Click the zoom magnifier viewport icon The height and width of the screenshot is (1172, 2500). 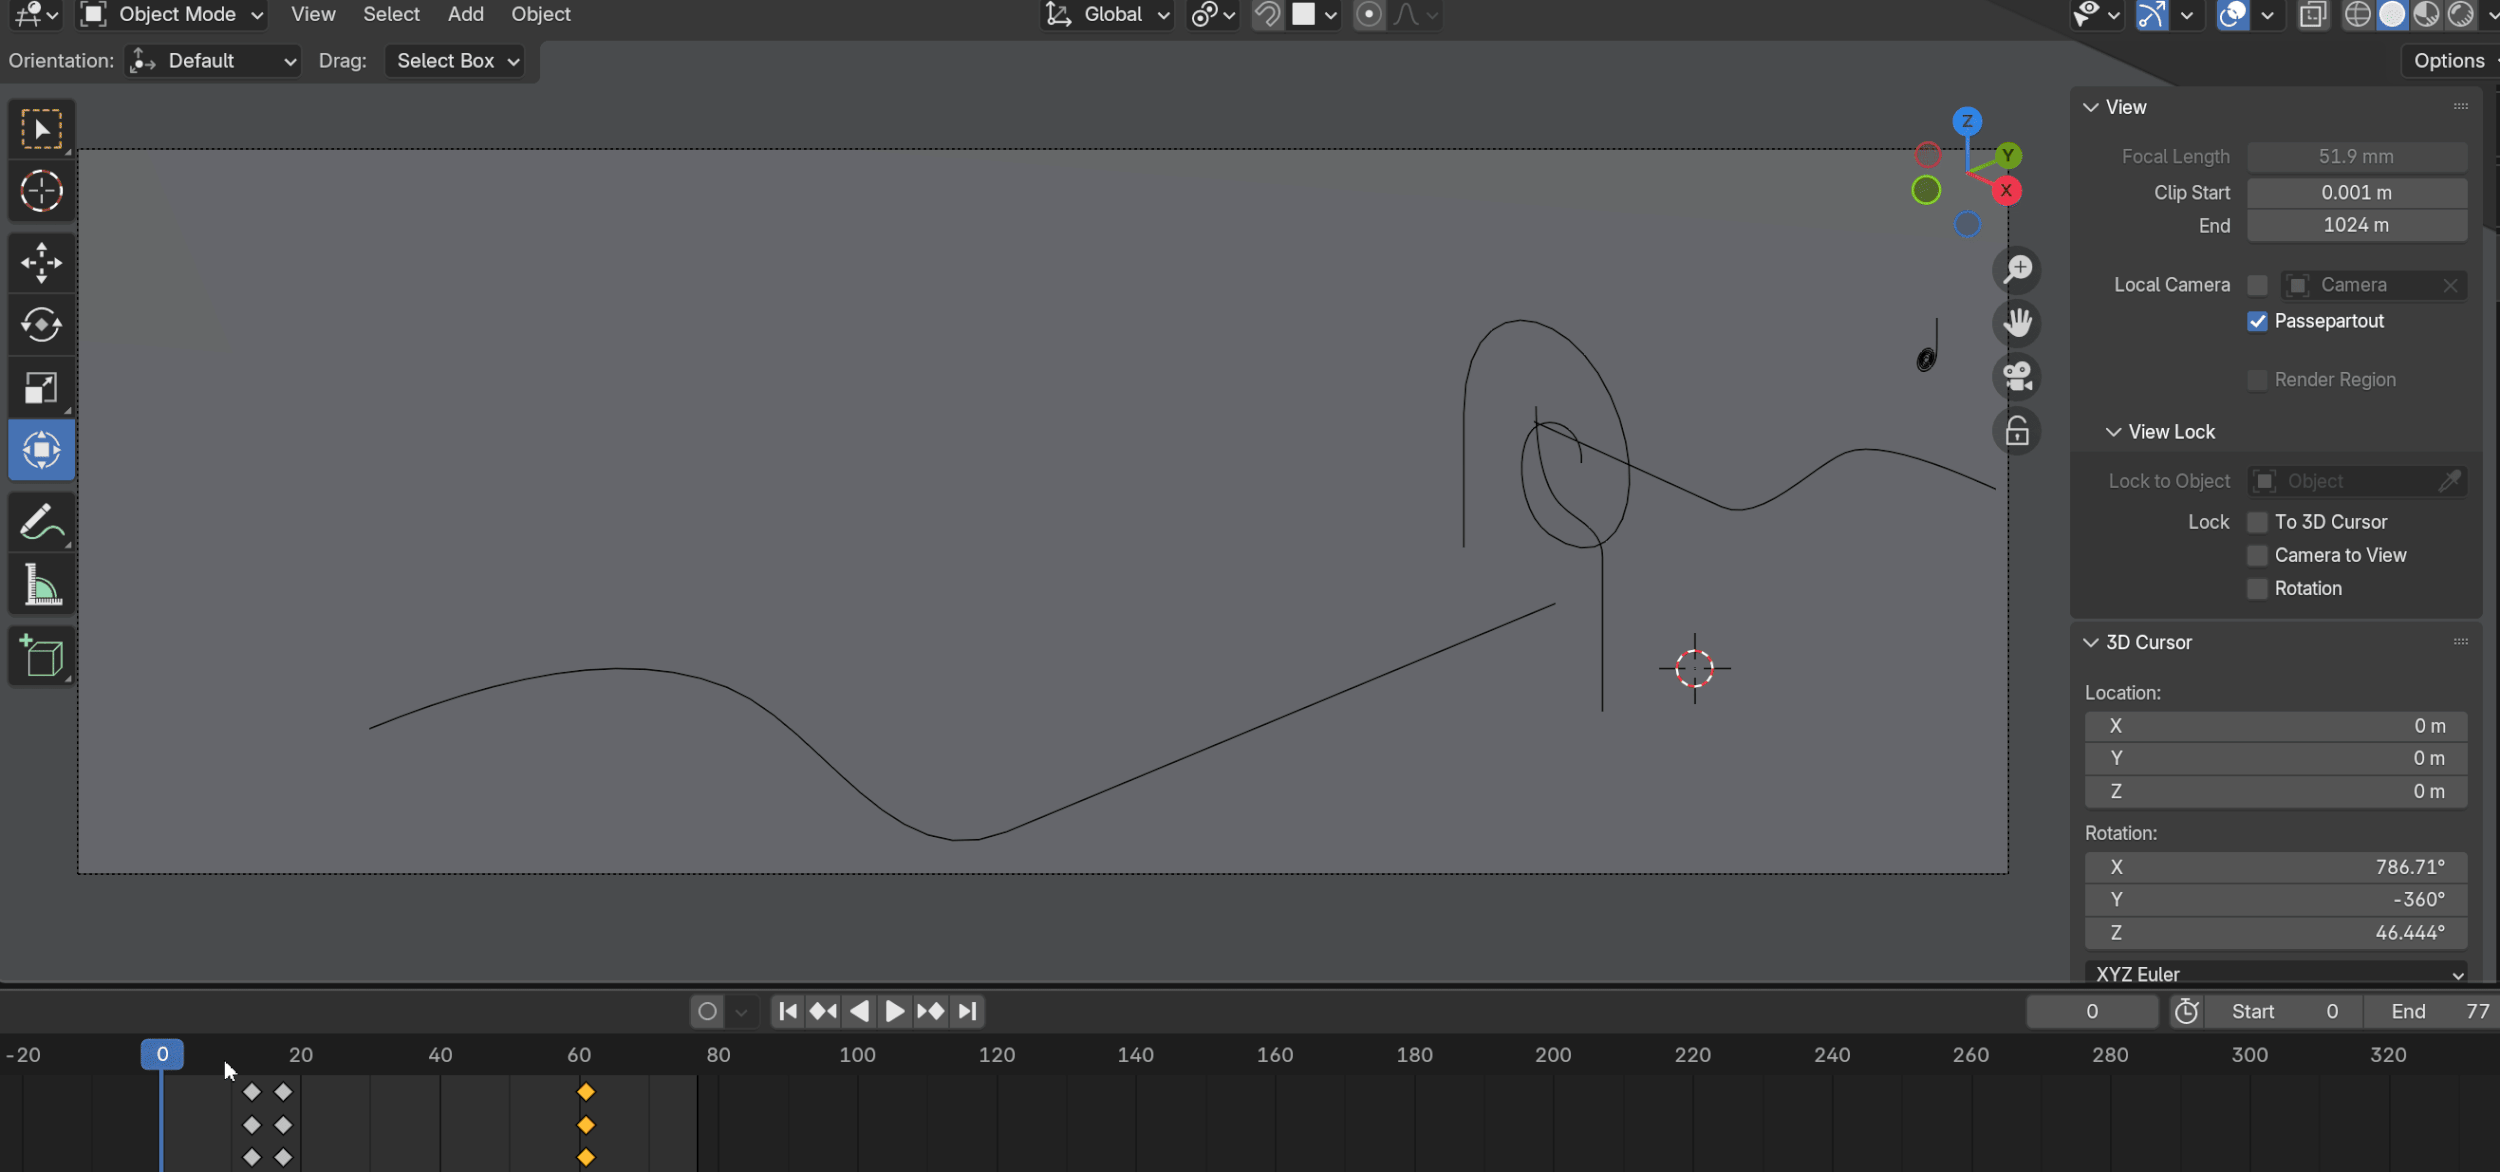[2017, 269]
